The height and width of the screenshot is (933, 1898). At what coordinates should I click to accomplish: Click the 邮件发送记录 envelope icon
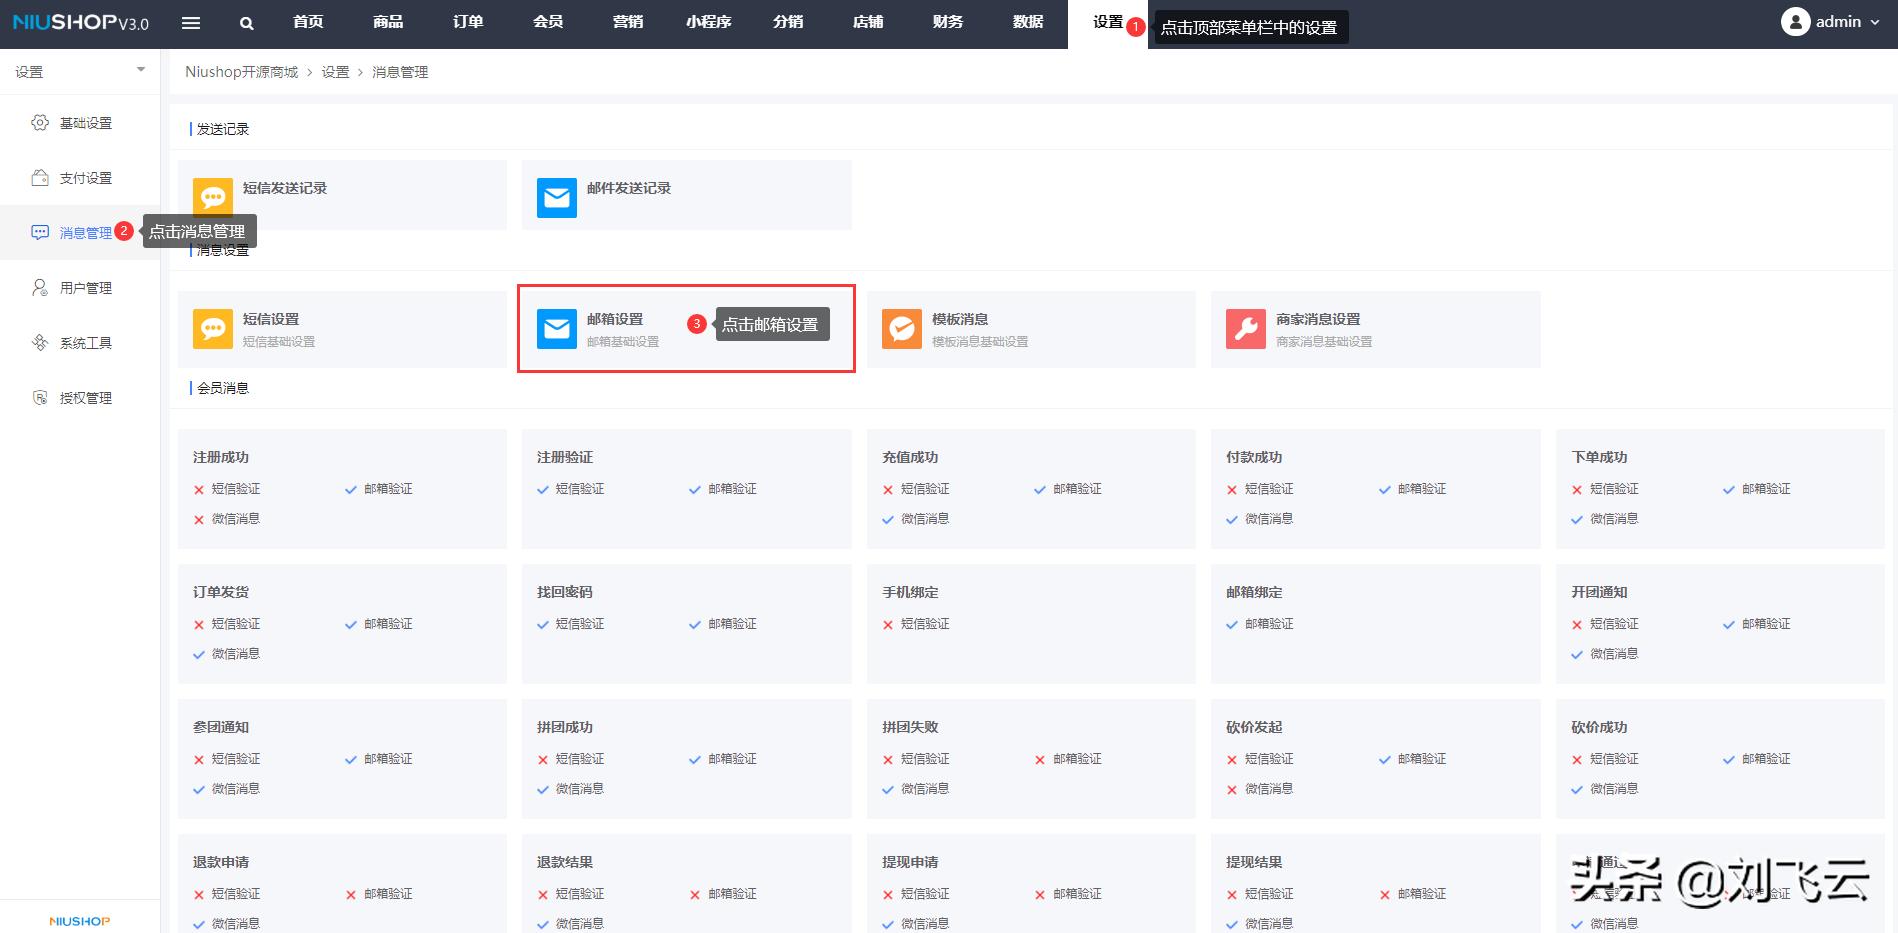pyautogui.click(x=556, y=196)
